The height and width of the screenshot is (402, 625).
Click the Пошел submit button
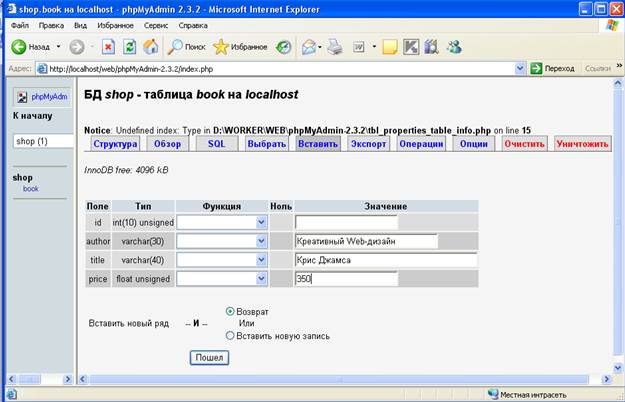(209, 357)
